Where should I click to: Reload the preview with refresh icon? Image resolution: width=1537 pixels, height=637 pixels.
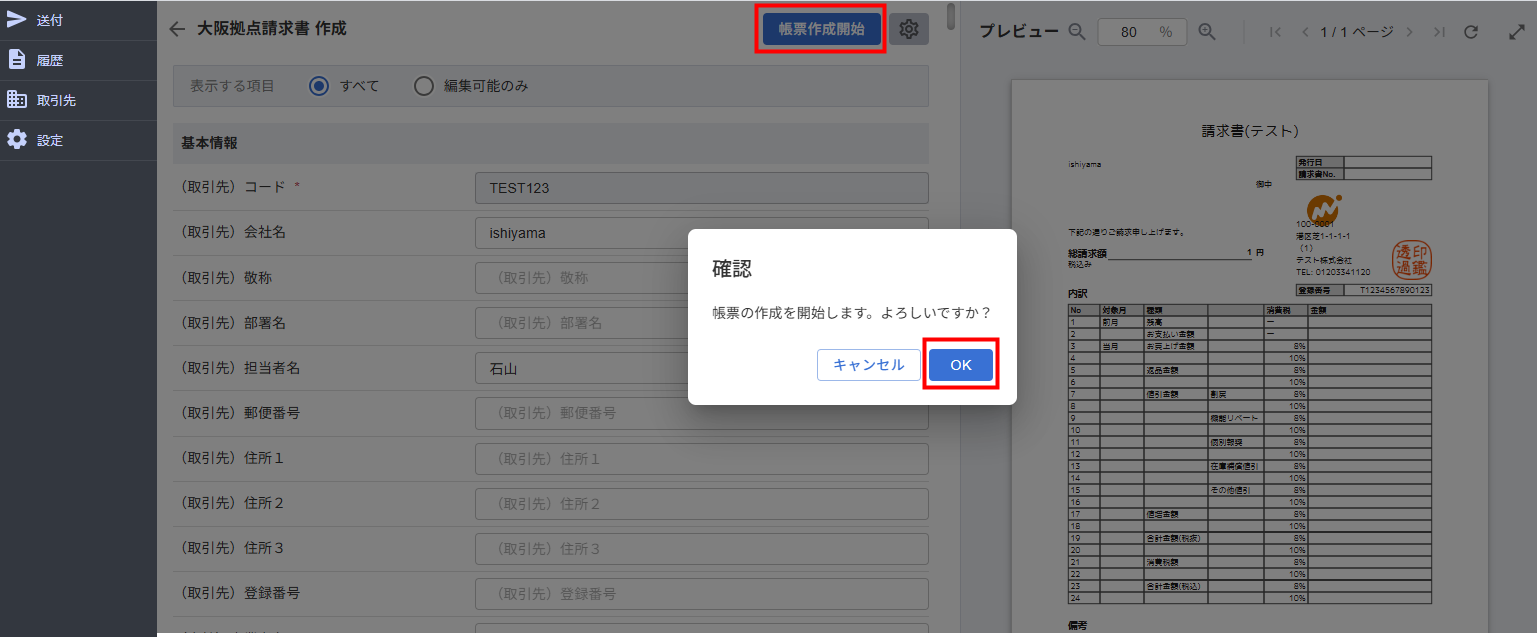pyautogui.click(x=1471, y=32)
